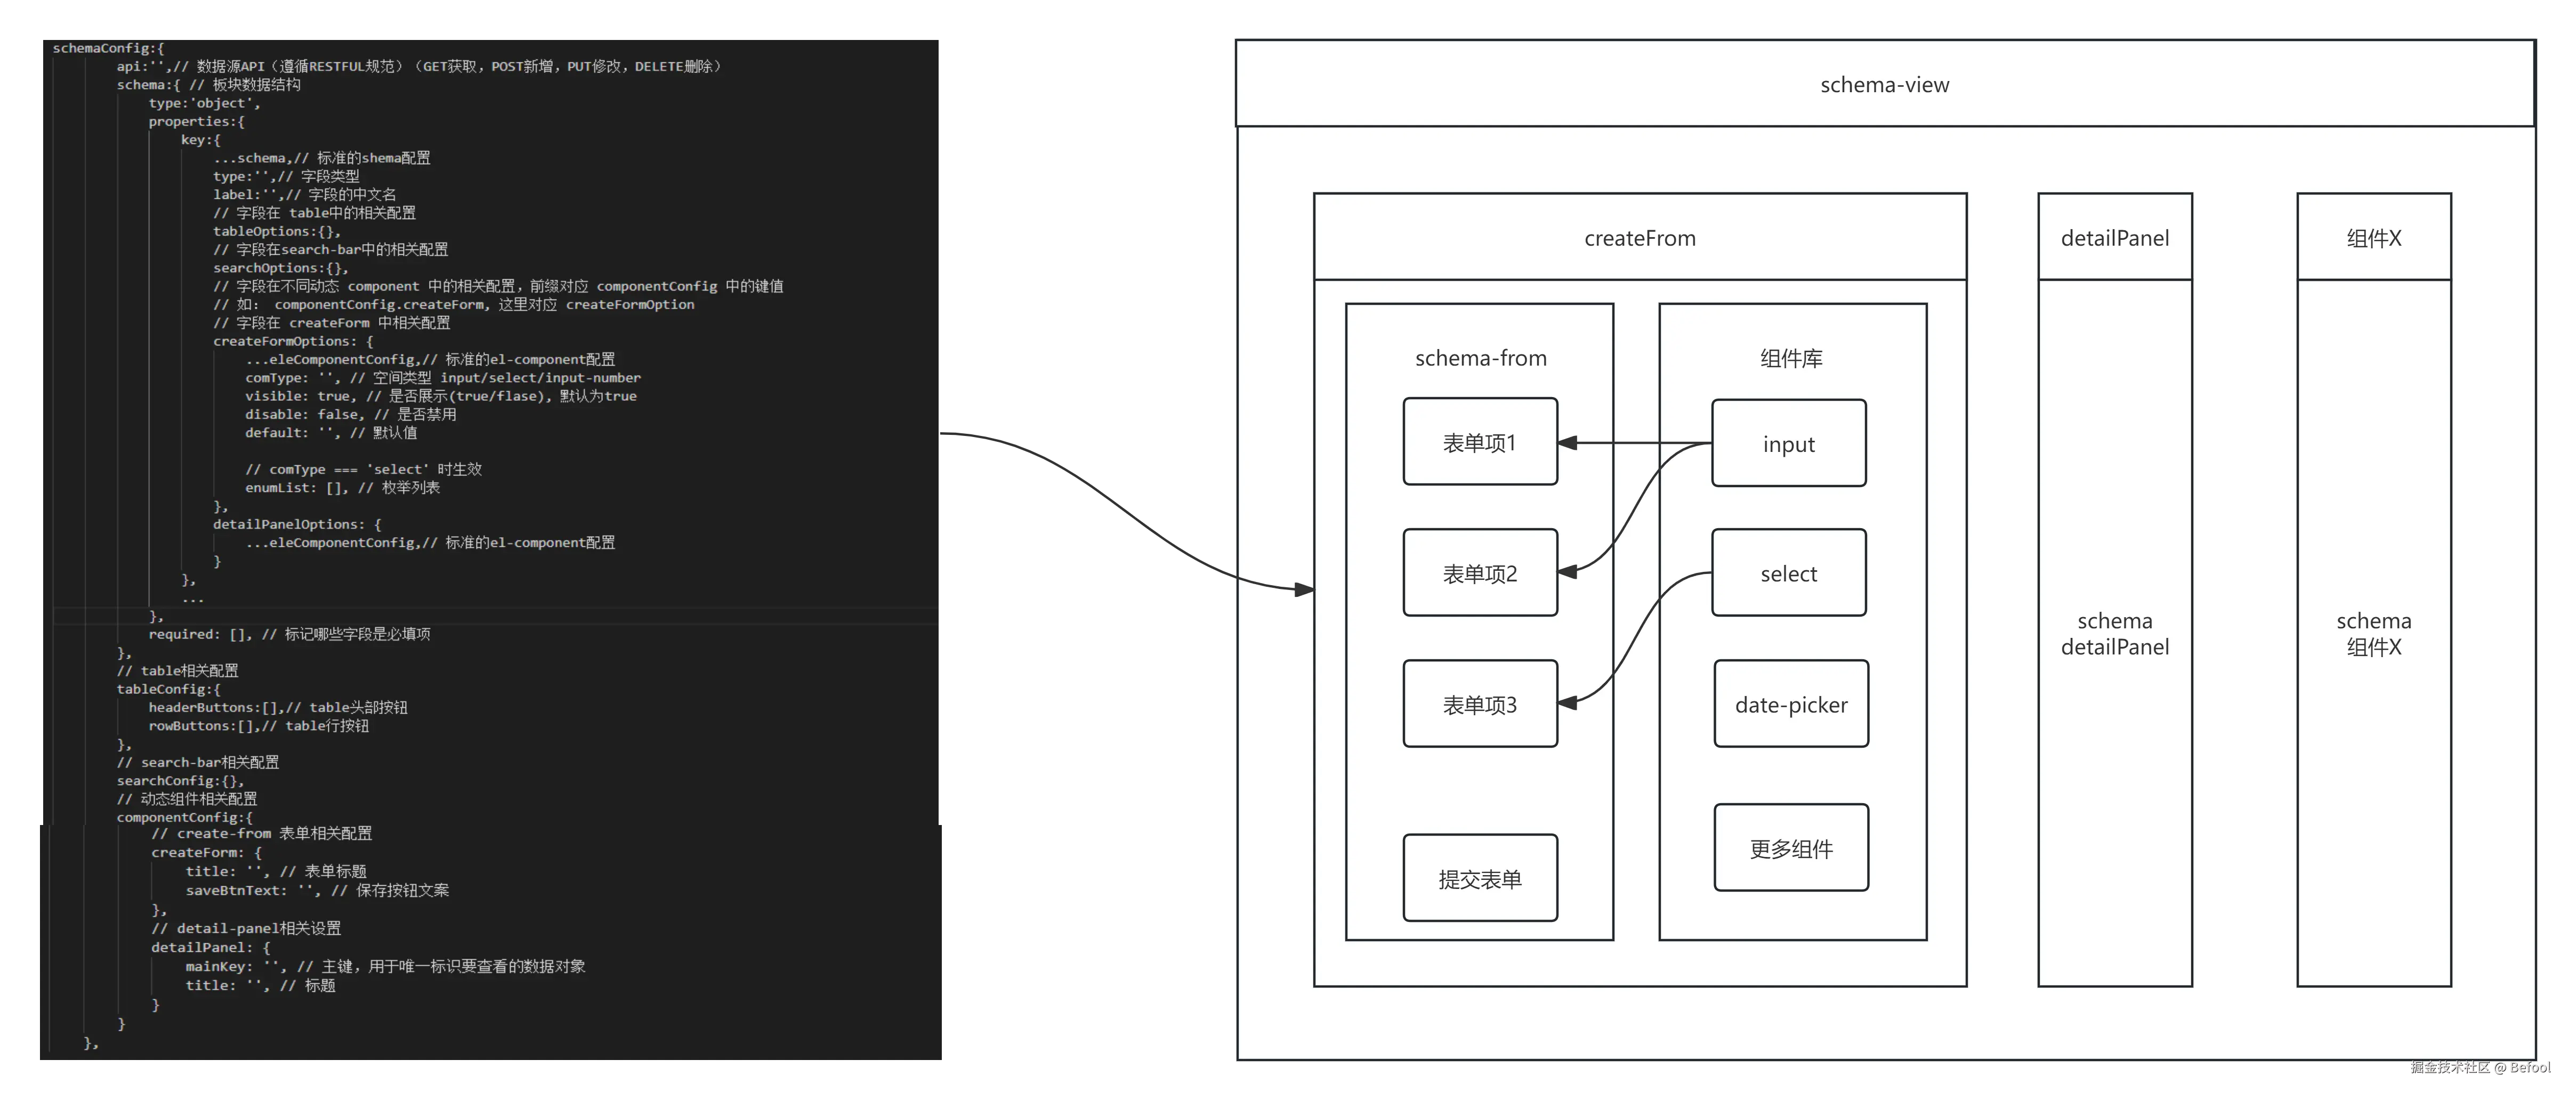
Task: Select the select component box
Action: pos(1788,573)
